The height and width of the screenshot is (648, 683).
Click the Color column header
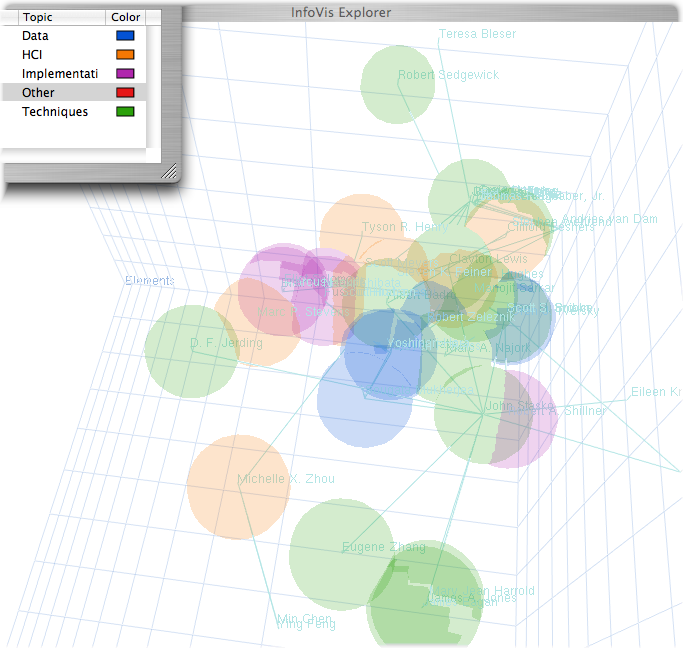coord(126,17)
